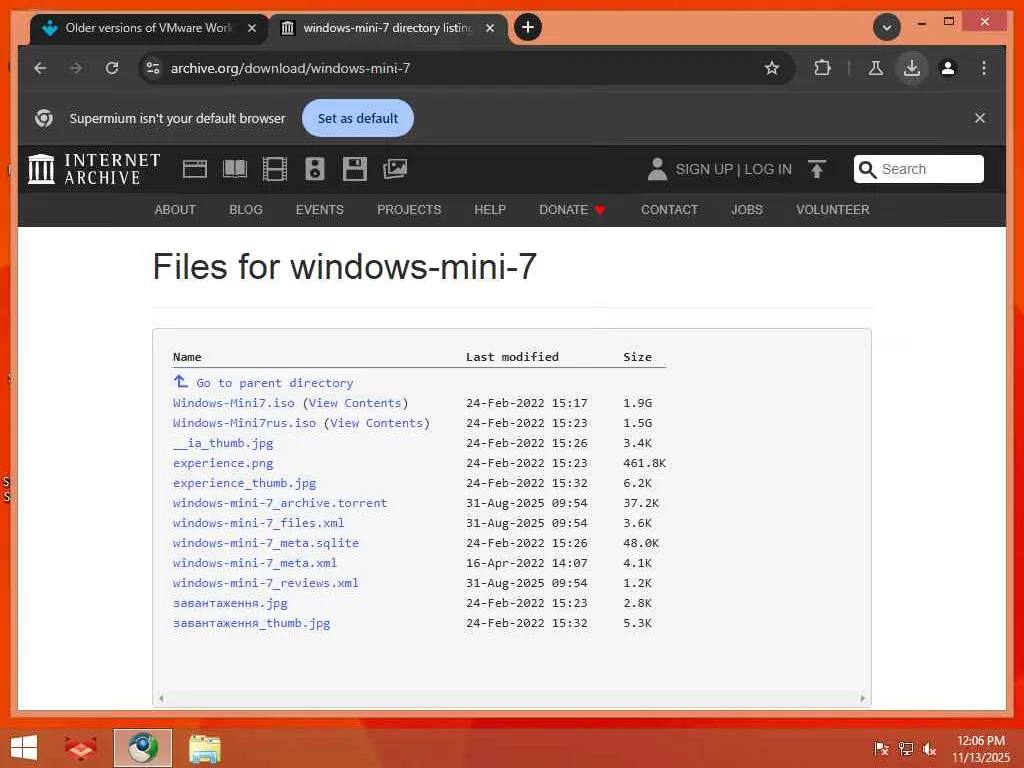Viewport: 1024px width, 768px height.
Task: Open windows-mini-7_meta.xml link
Action: point(255,563)
